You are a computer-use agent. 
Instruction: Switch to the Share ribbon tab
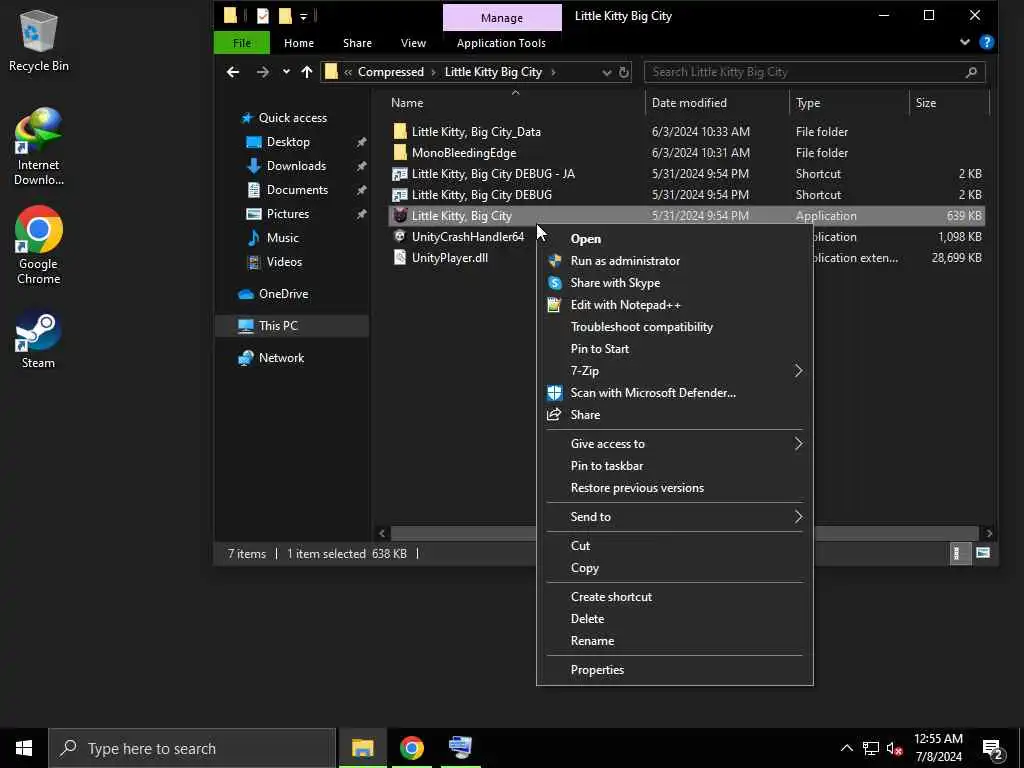pos(357,43)
